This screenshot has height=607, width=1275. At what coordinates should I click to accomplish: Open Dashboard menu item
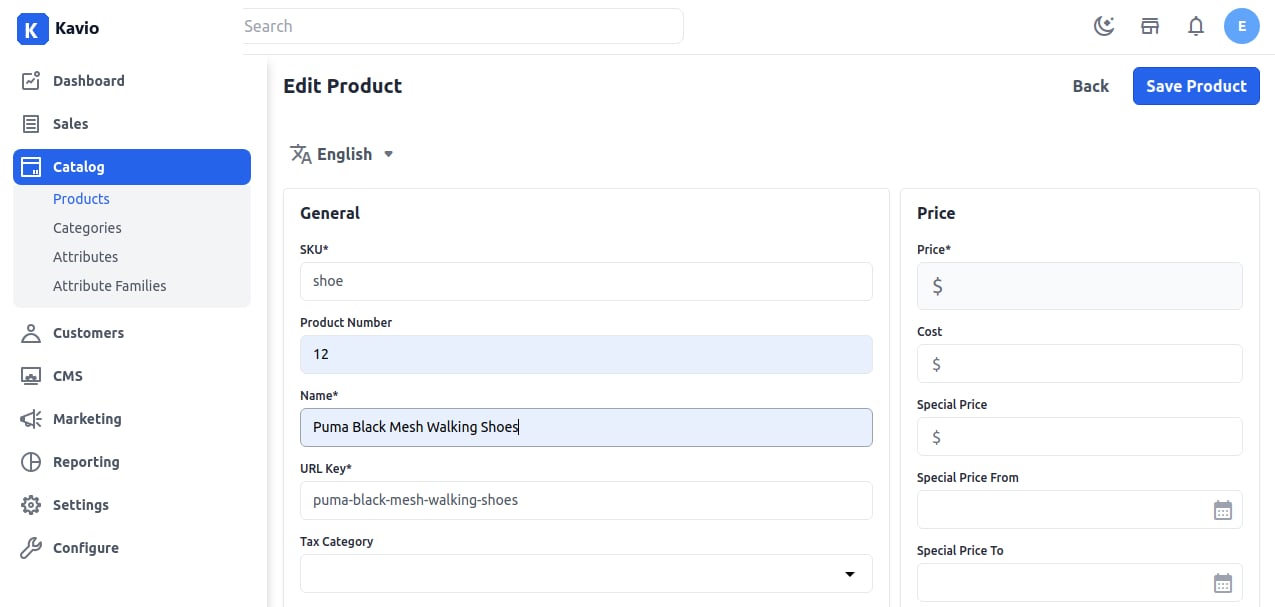coord(132,81)
